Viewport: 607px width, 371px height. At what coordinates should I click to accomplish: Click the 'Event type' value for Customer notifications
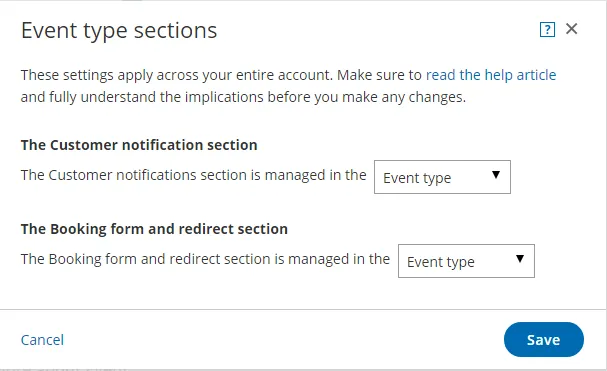coord(417,178)
